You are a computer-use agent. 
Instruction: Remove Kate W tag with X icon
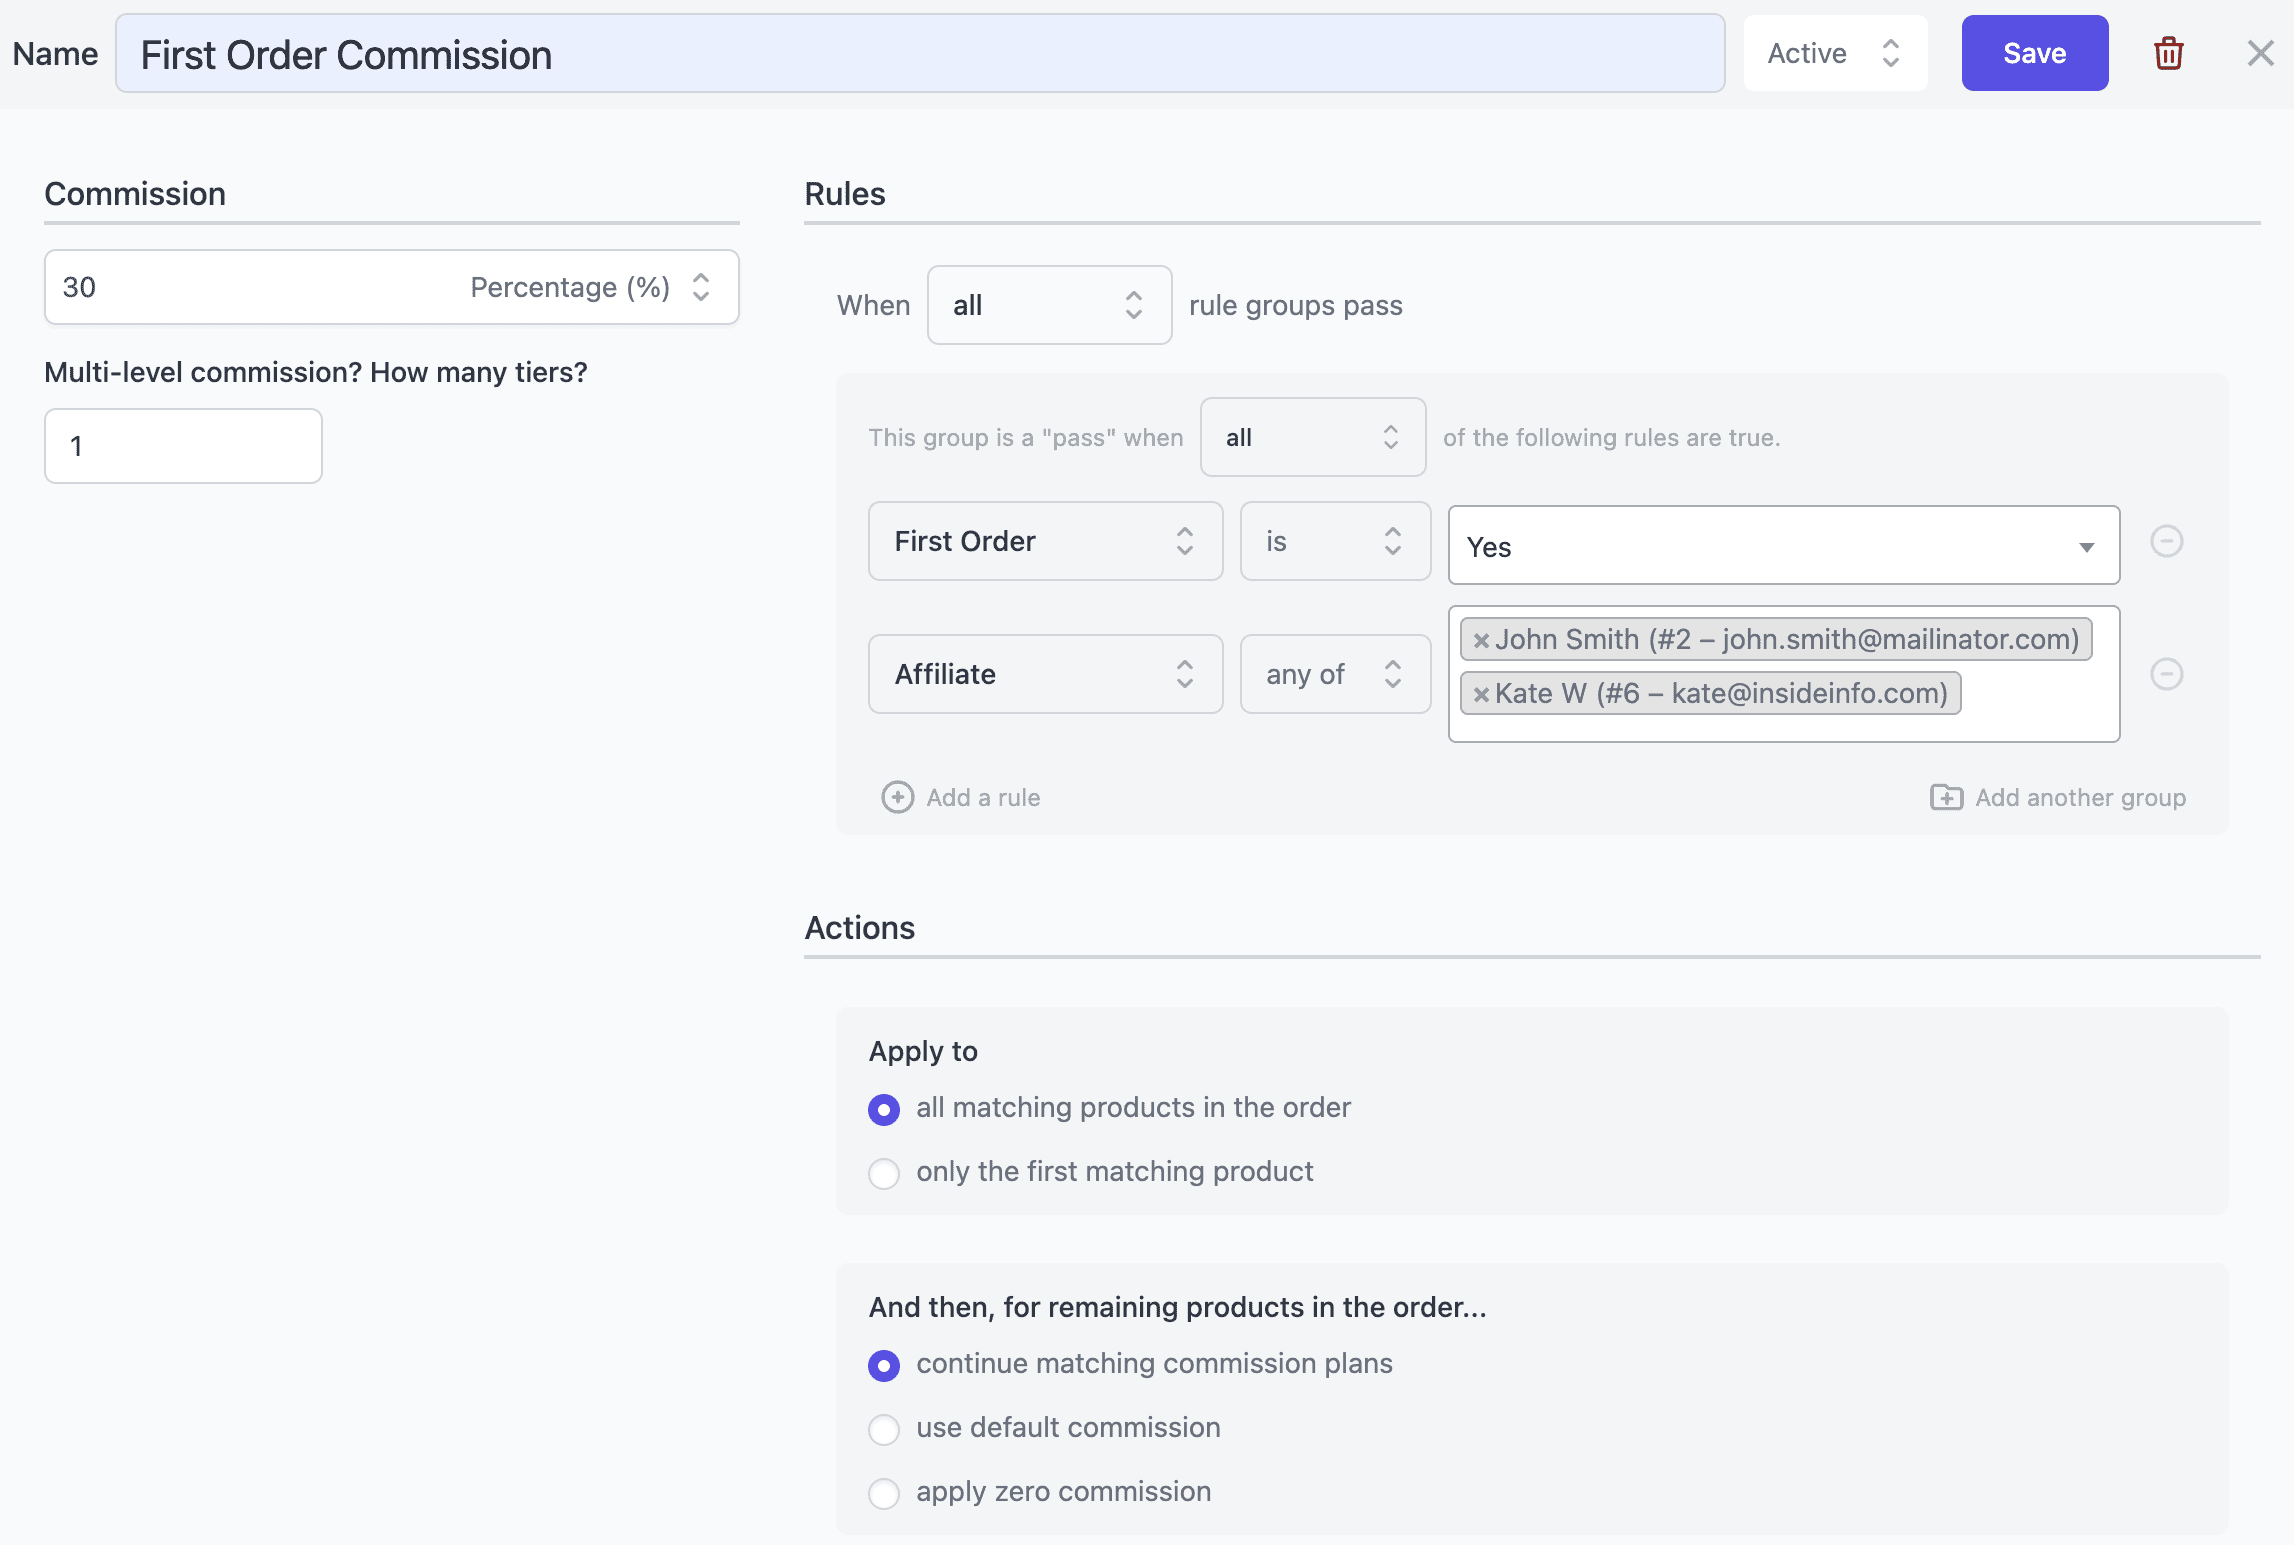pyautogui.click(x=1479, y=693)
